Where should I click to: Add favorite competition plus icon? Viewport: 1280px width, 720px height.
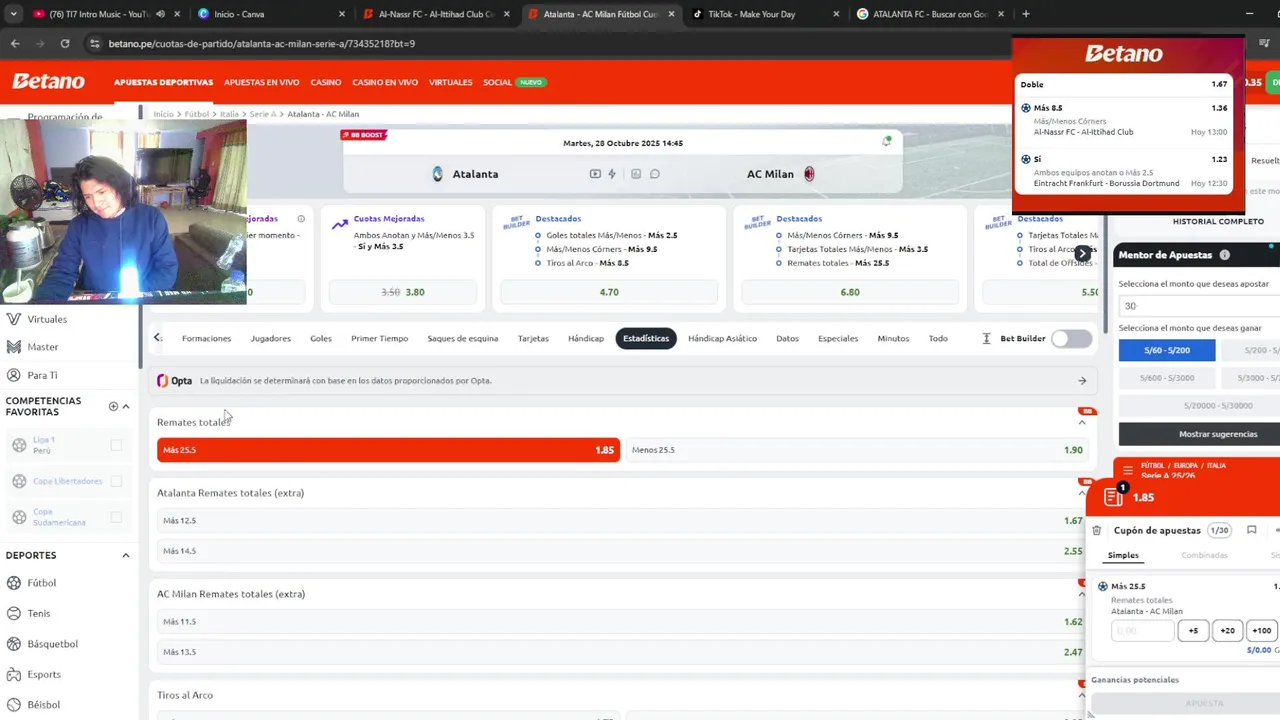[113, 406]
